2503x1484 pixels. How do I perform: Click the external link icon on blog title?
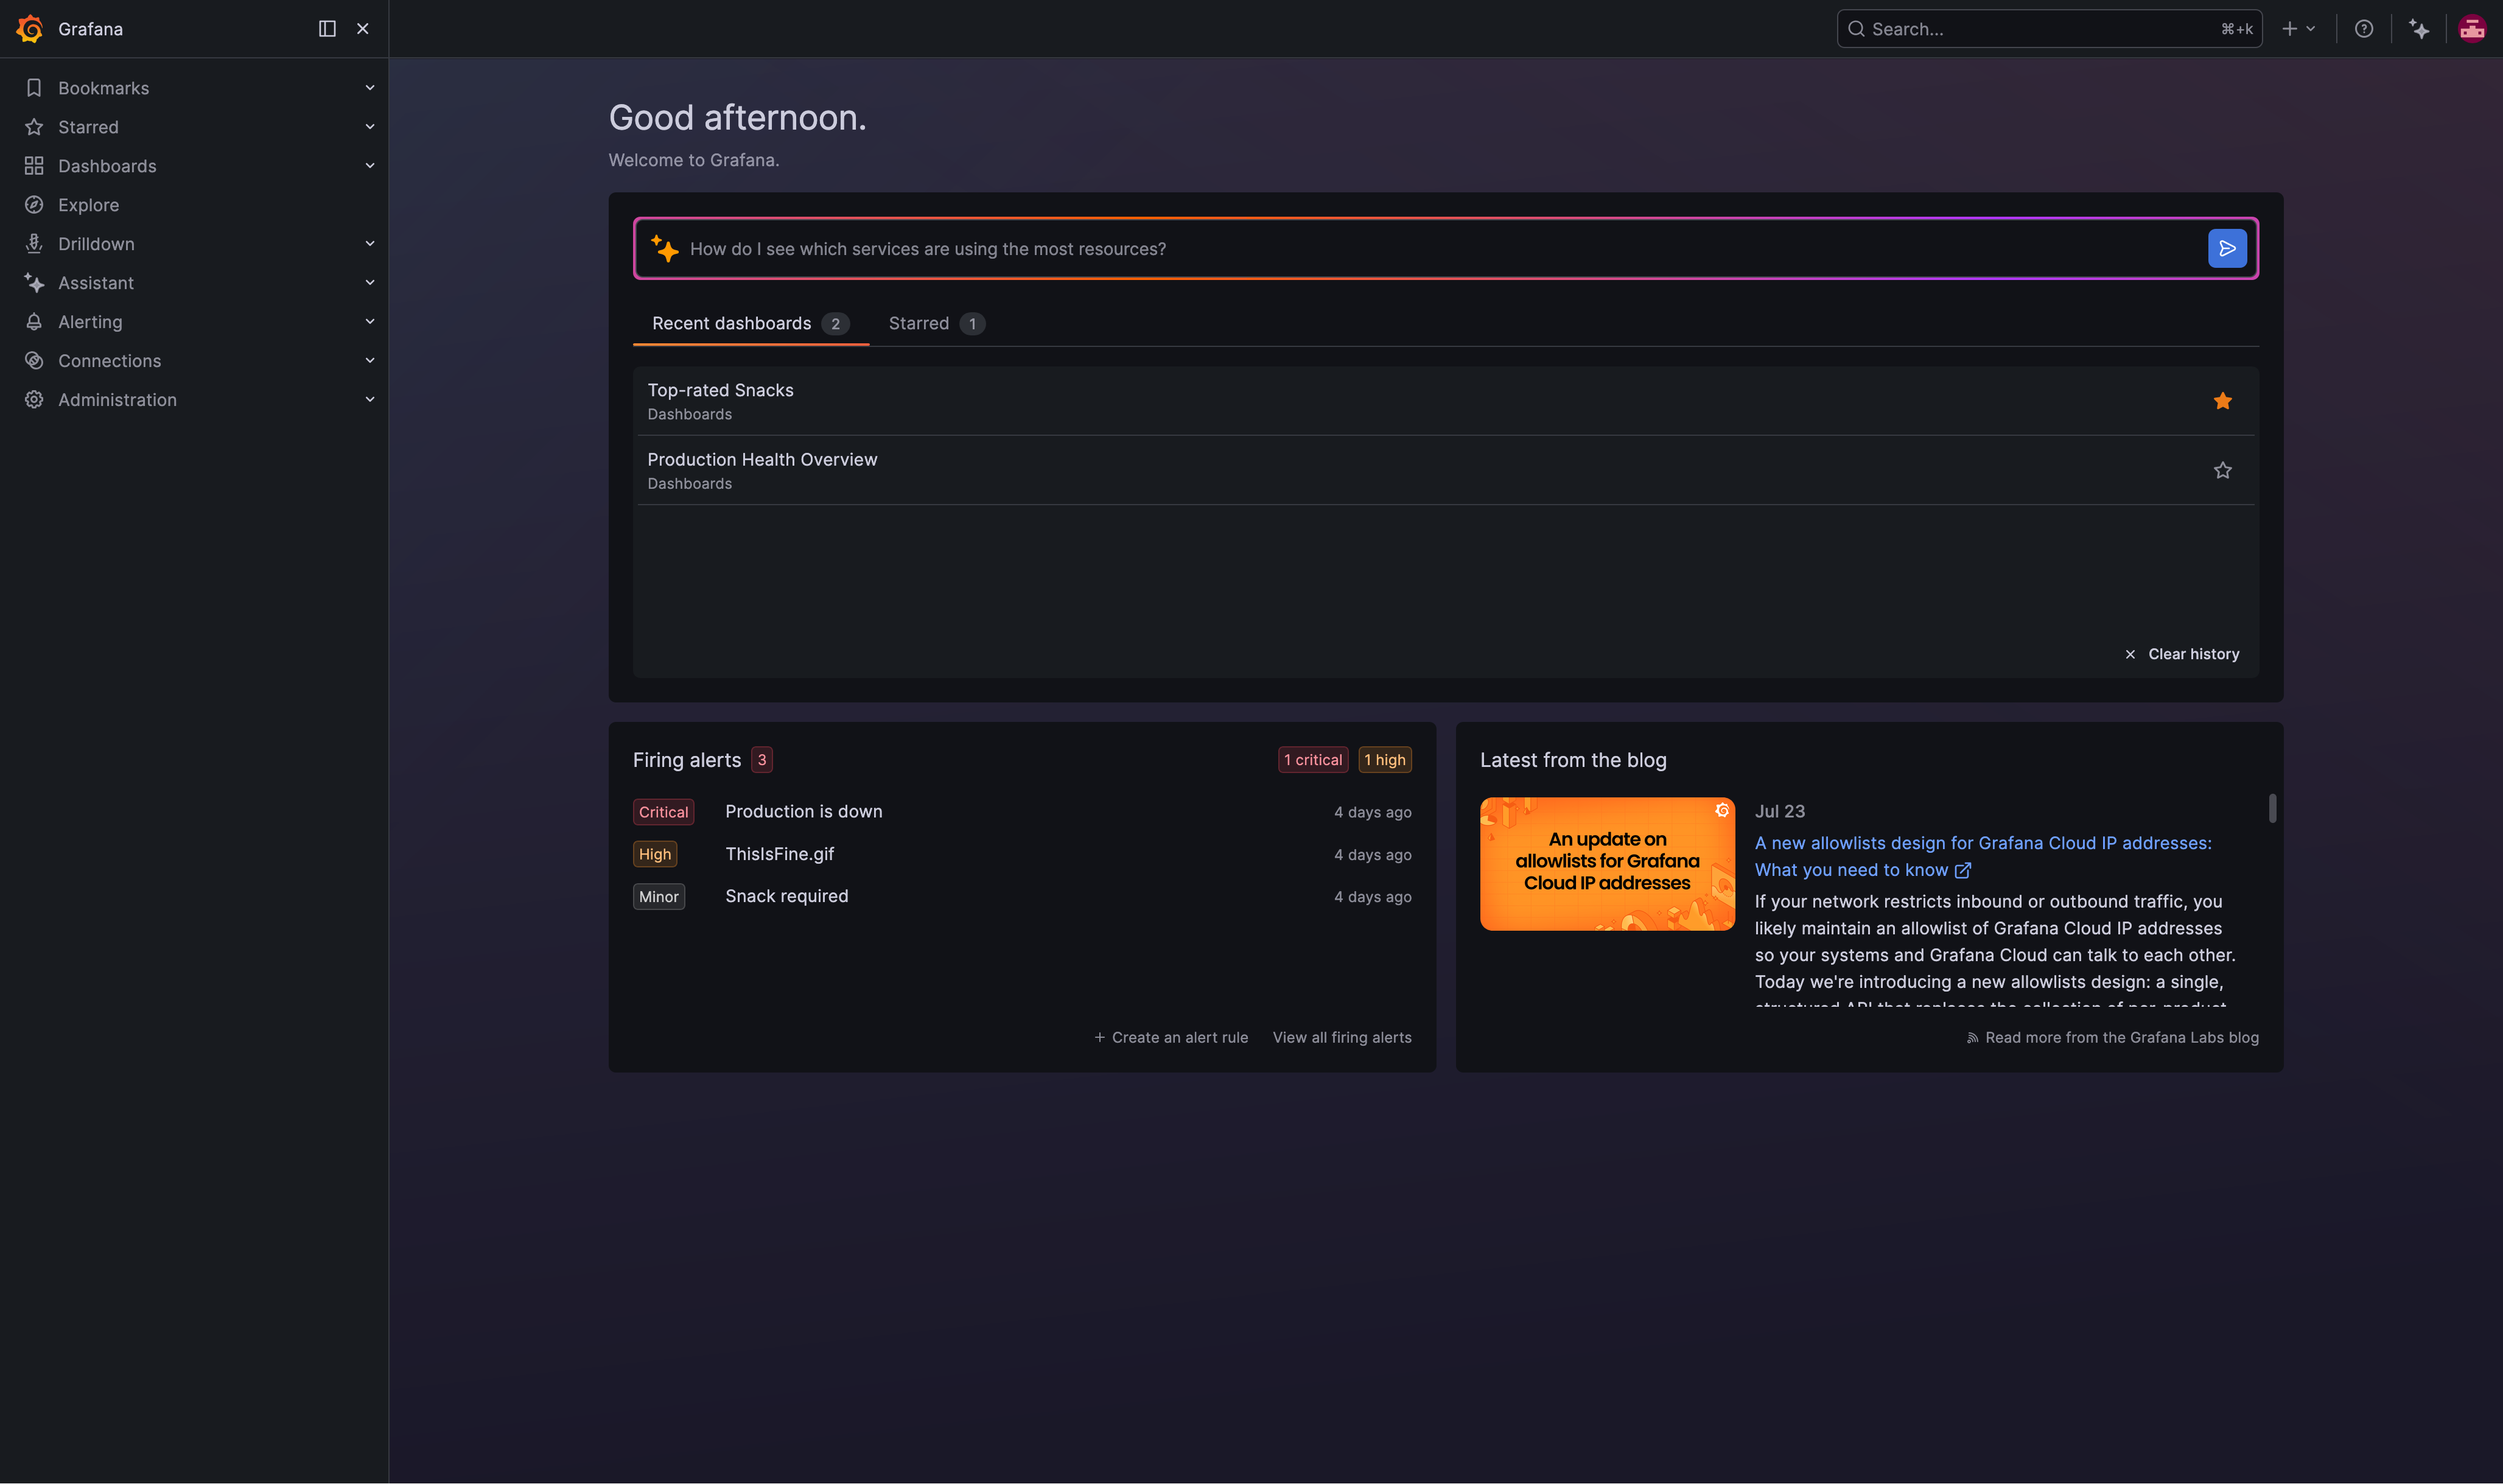pos(1963,871)
